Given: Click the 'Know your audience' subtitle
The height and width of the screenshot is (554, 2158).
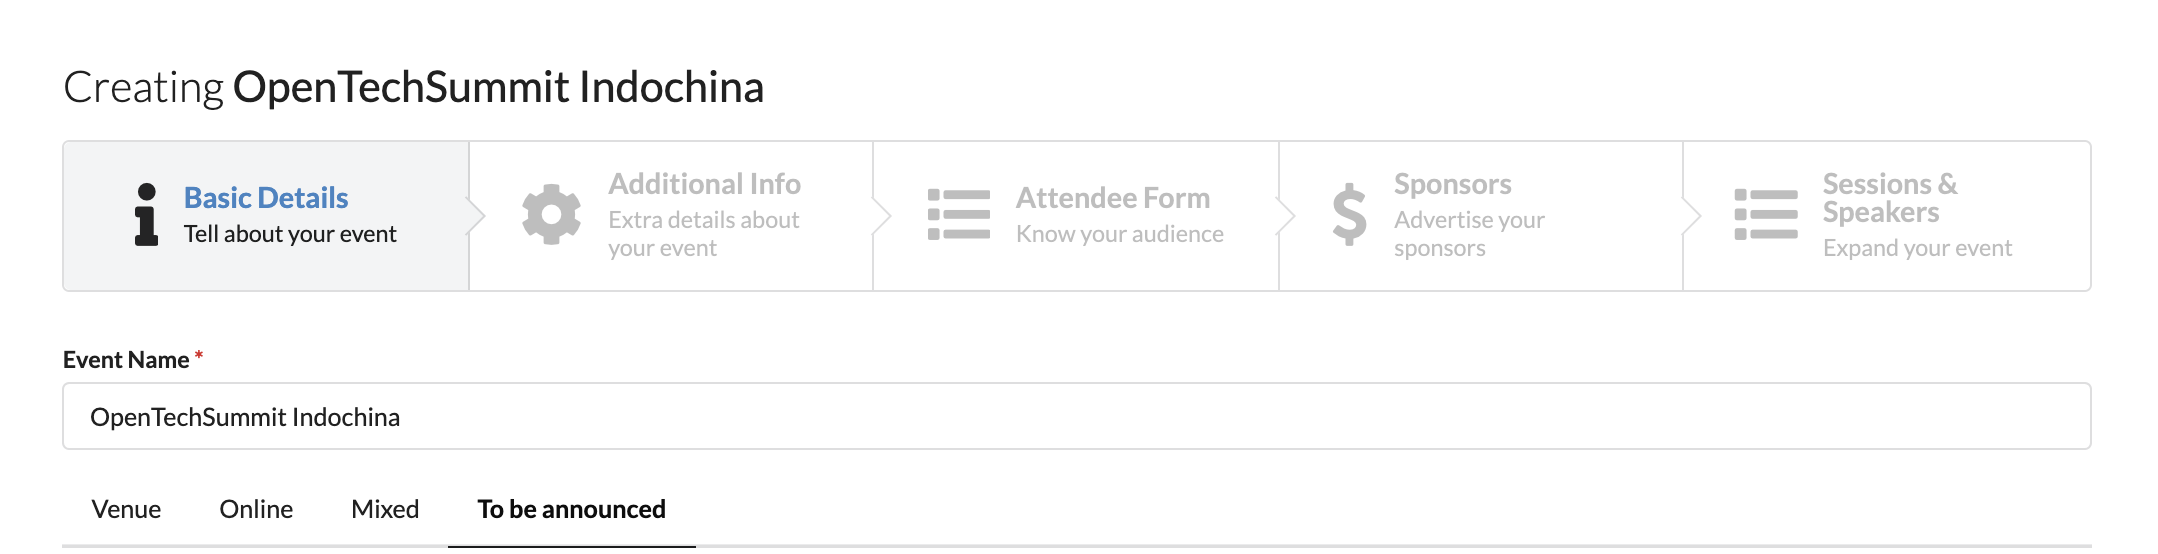Looking at the screenshot, I should click(1120, 234).
